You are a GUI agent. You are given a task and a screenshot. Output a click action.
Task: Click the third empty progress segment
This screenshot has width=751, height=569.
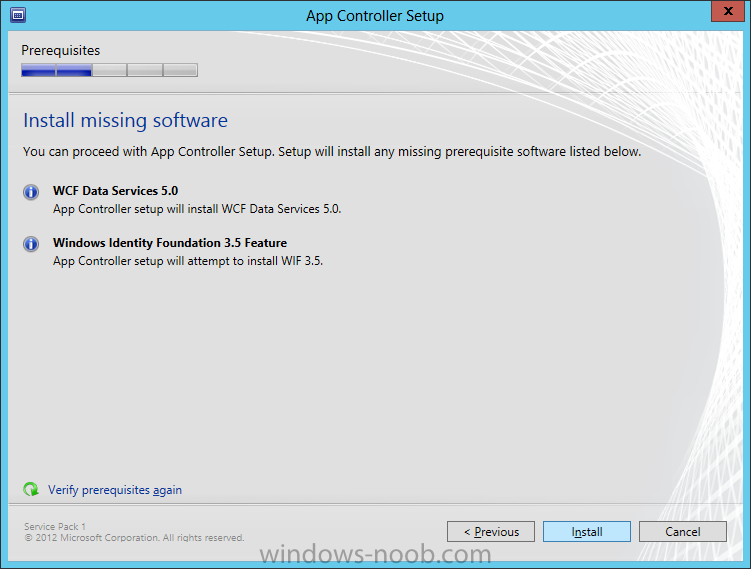[x=110, y=70]
